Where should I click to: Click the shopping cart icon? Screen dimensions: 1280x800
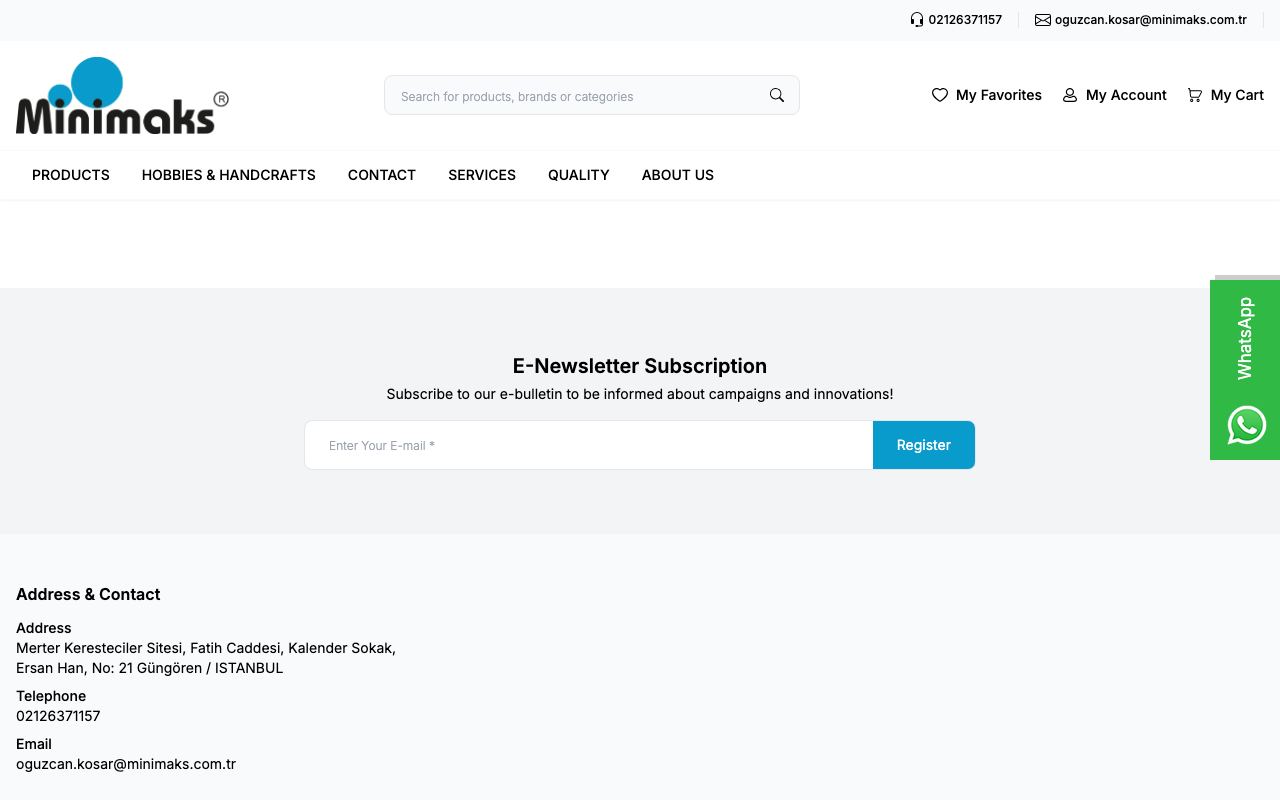click(x=1195, y=95)
